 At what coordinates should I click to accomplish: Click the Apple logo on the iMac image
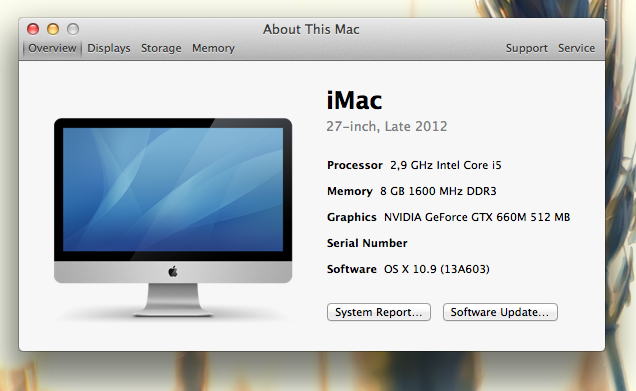(x=173, y=271)
